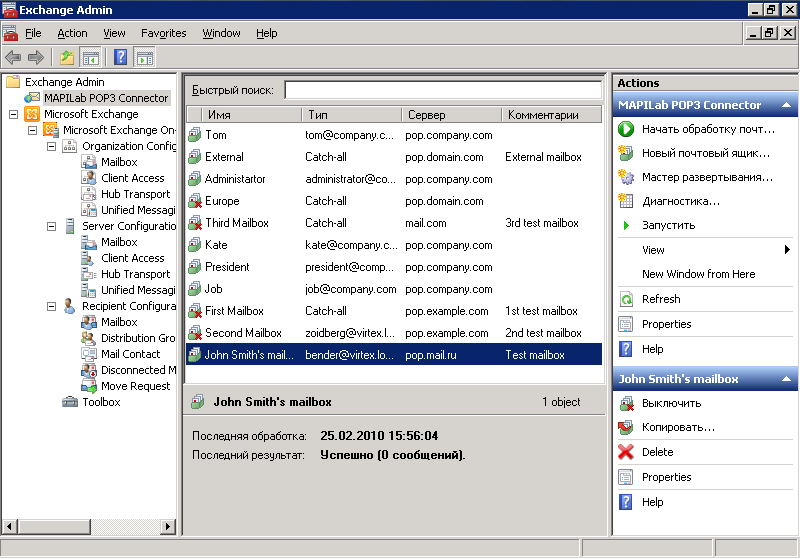Click the Mail Contact tree icon
Viewport: 800px width, 559px height.
(x=89, y=354)
